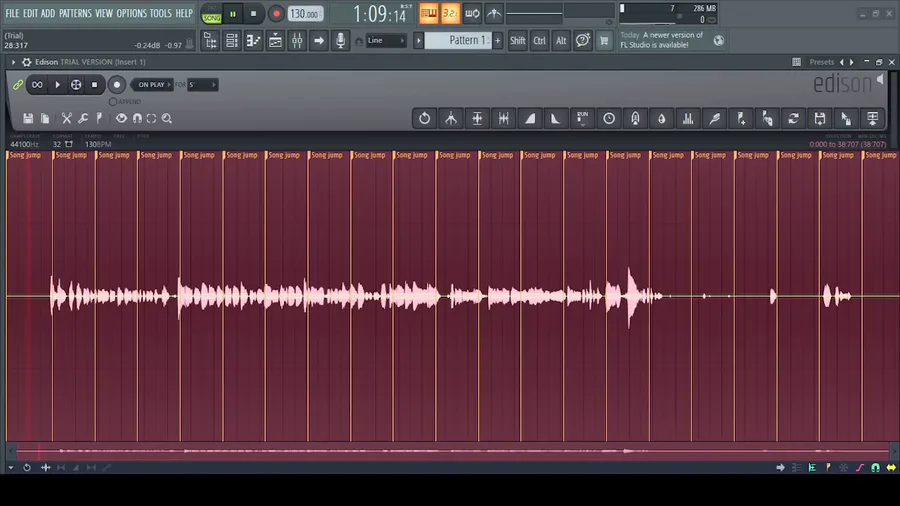Add new pattern with plus button
900x506 pixels.
498,41
